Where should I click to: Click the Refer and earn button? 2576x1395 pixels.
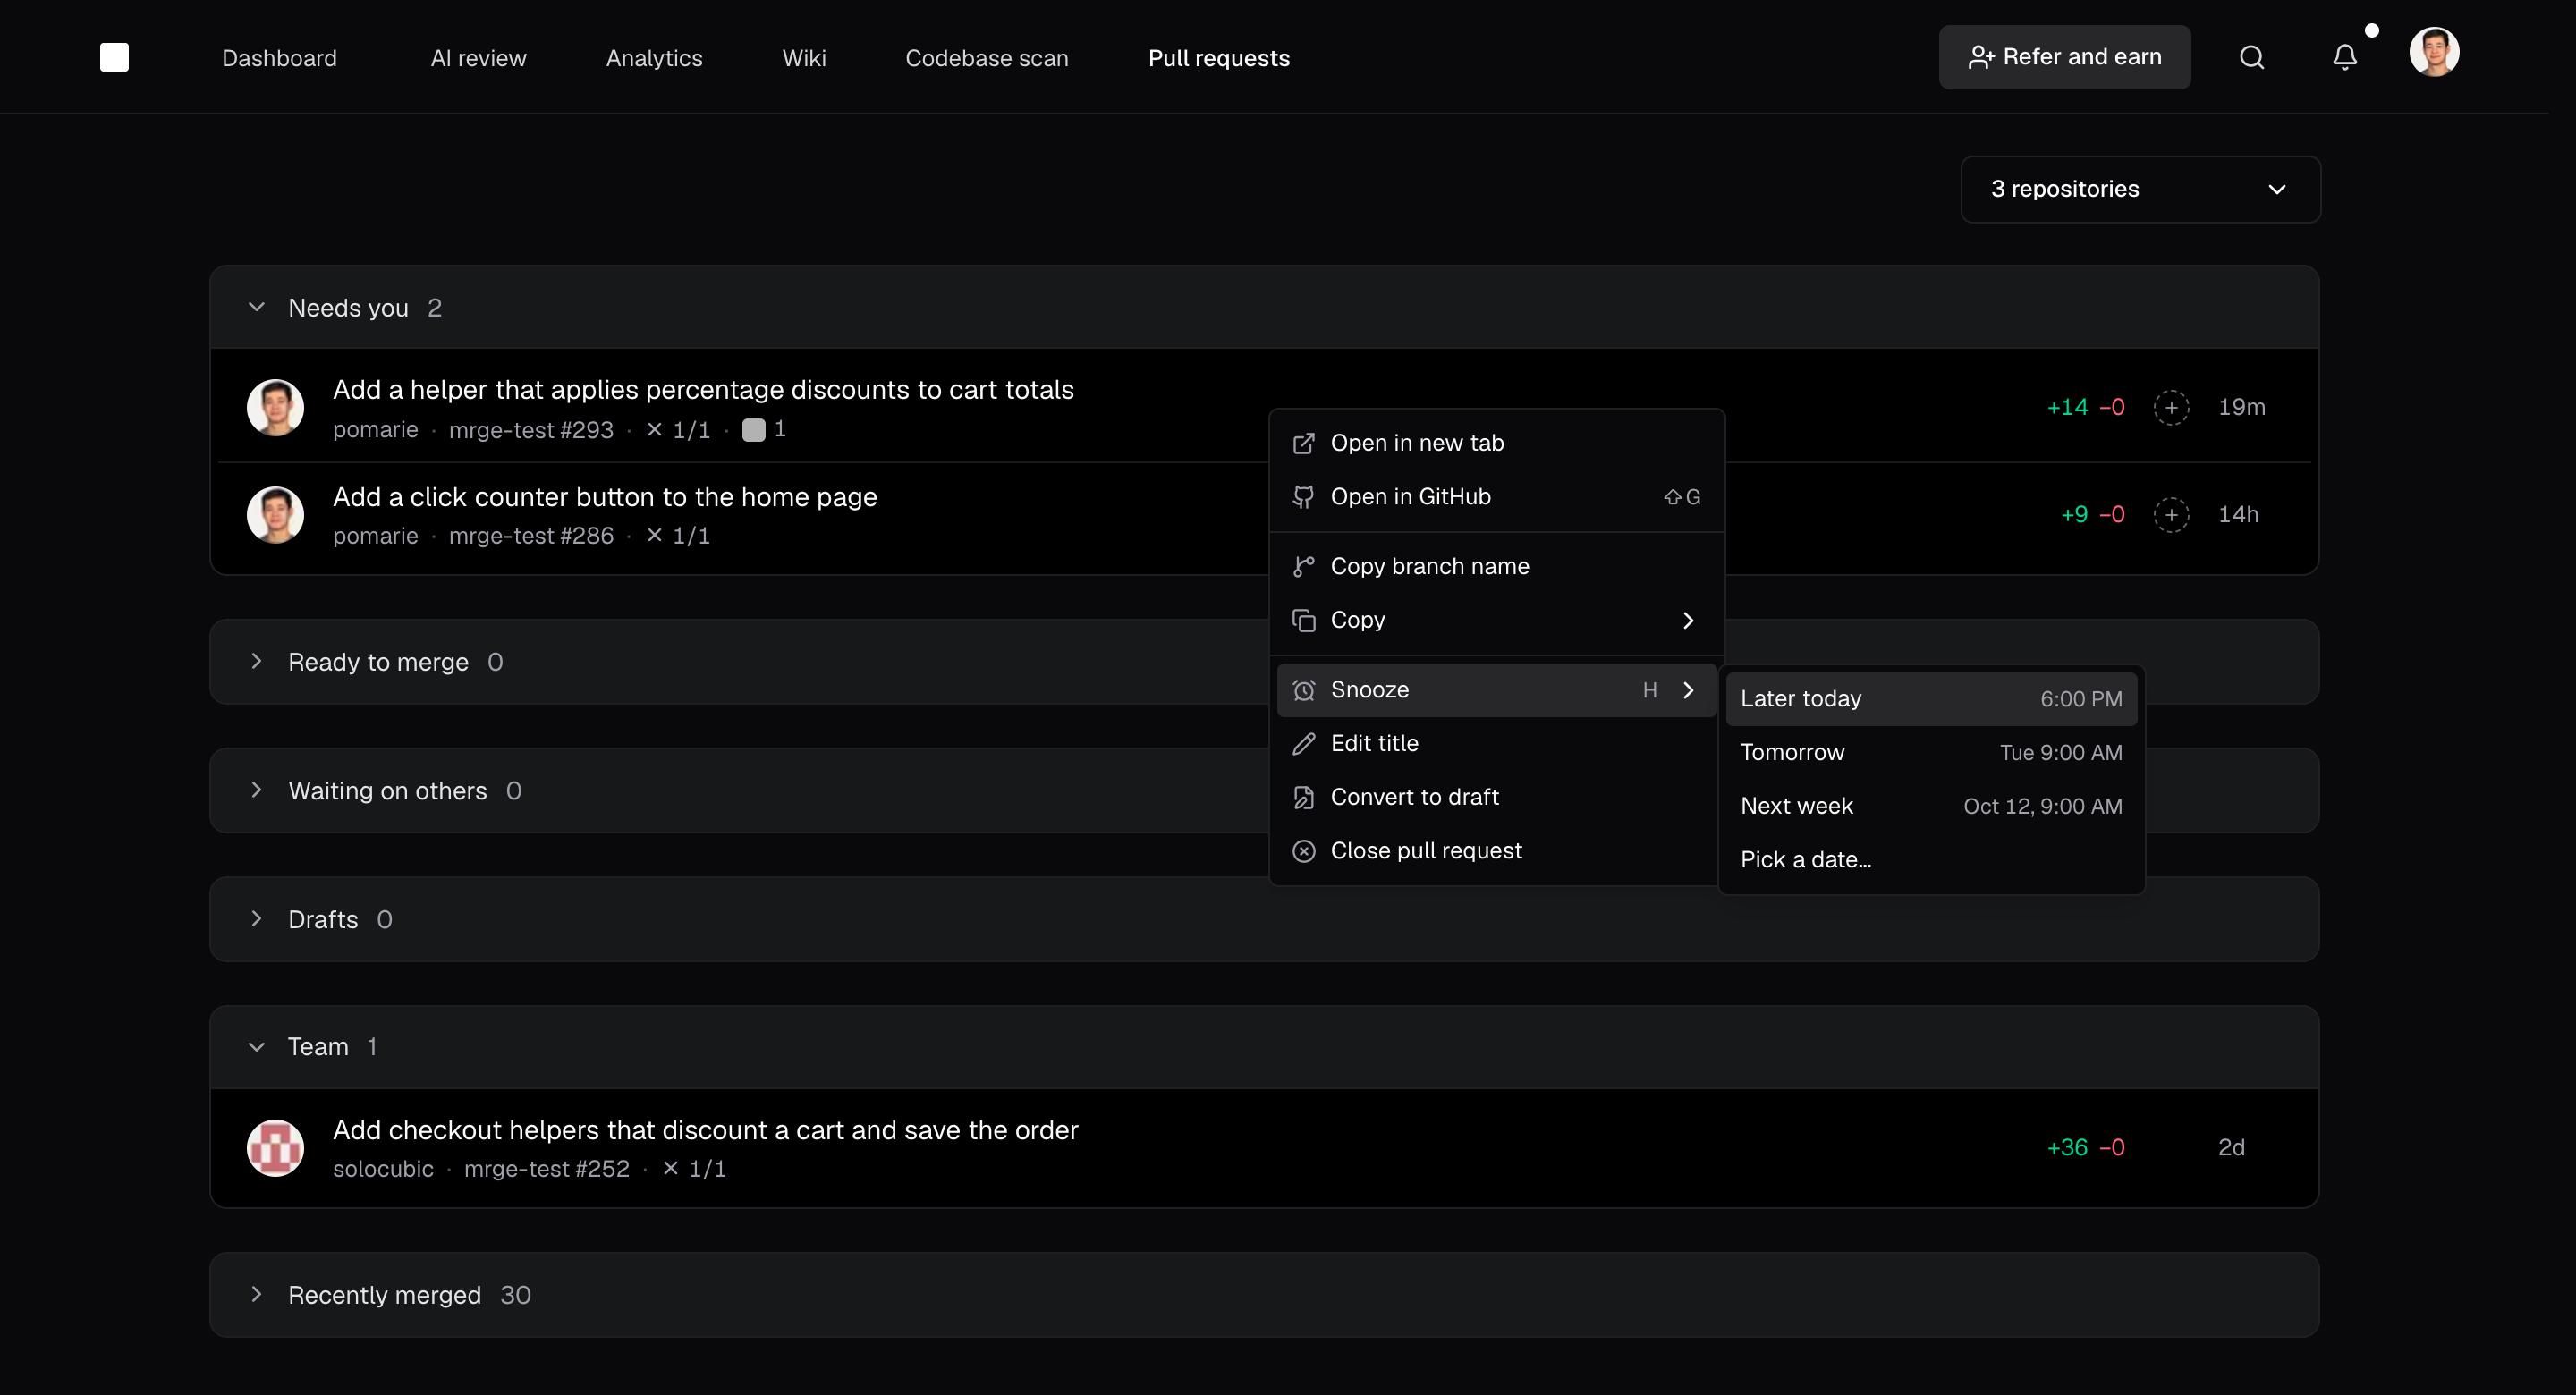pos(2064,57)
